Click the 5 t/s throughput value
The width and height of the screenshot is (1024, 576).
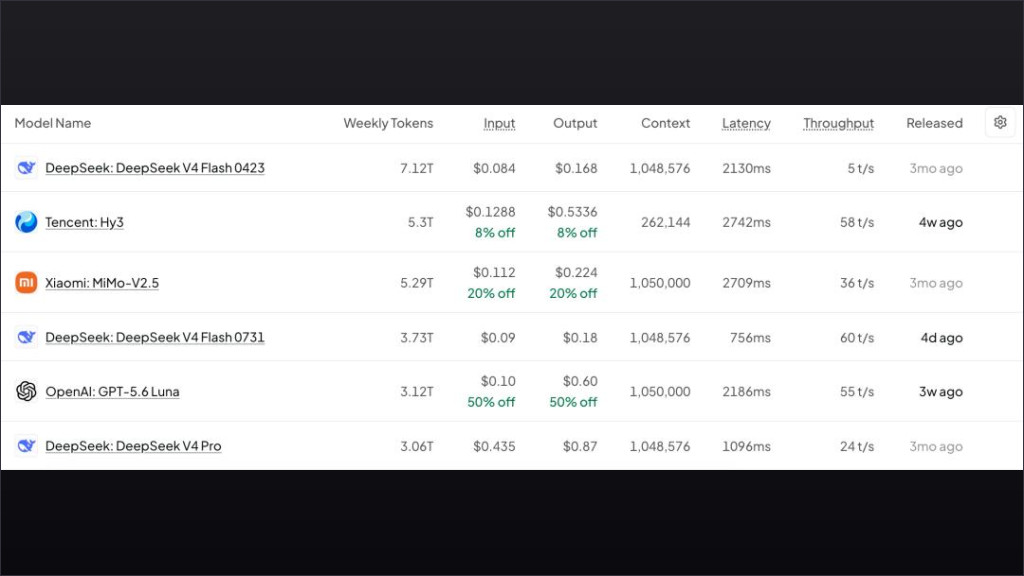(861, 168)
